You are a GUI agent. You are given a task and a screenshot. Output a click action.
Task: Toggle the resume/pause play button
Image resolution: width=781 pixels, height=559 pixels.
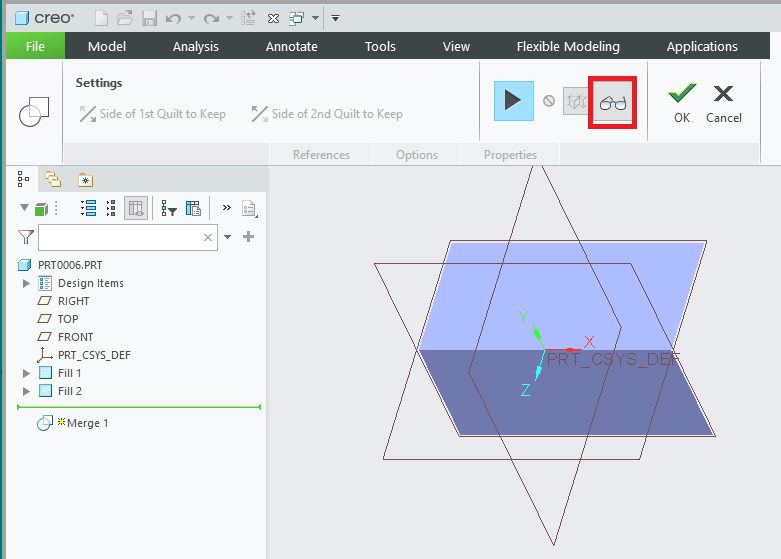[x=513, y=101]
